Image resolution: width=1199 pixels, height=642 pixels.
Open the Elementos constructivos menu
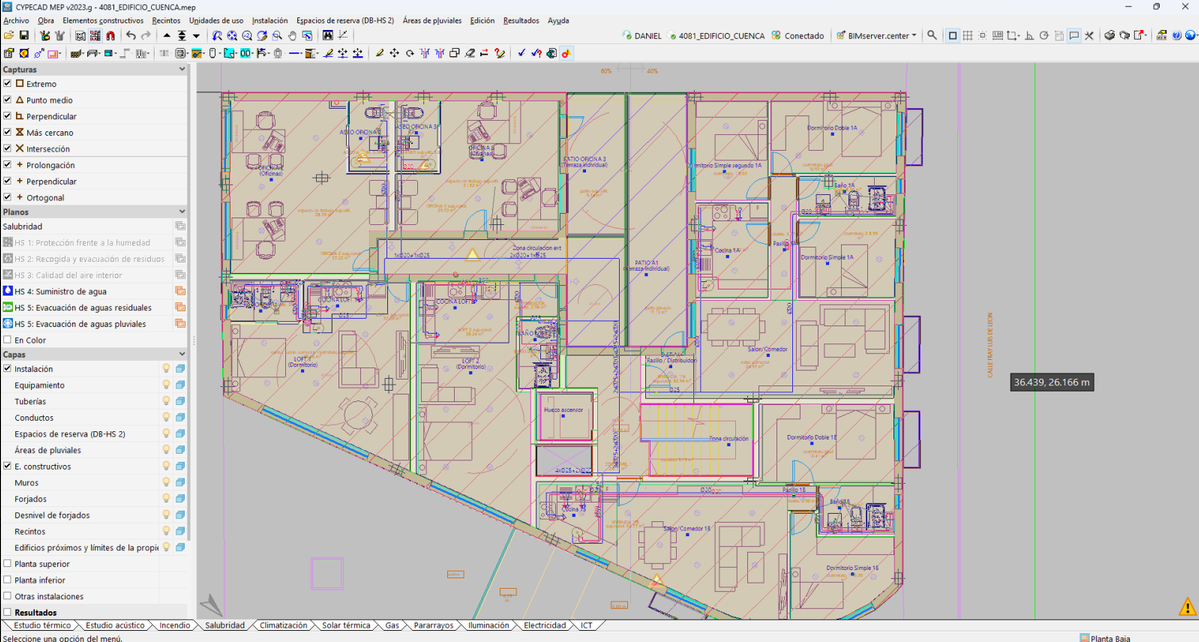[x=102, y=21]
